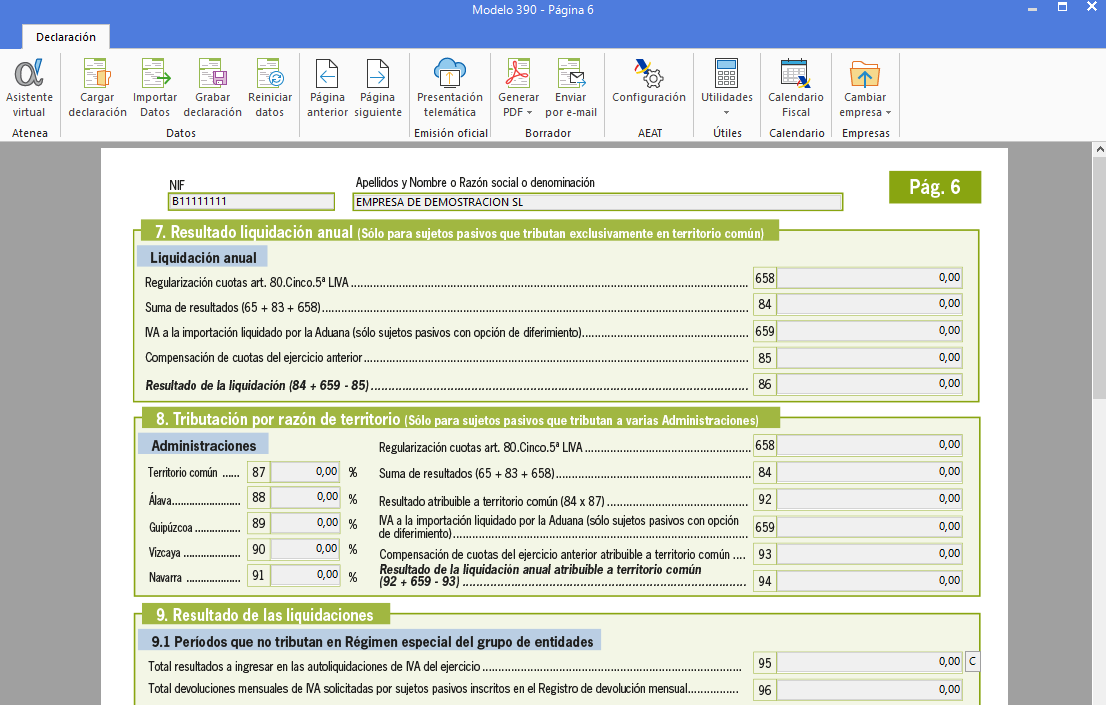Expand the Cambiar empresa dropdown arrow
1107x705 pixels.
(888, 113)
